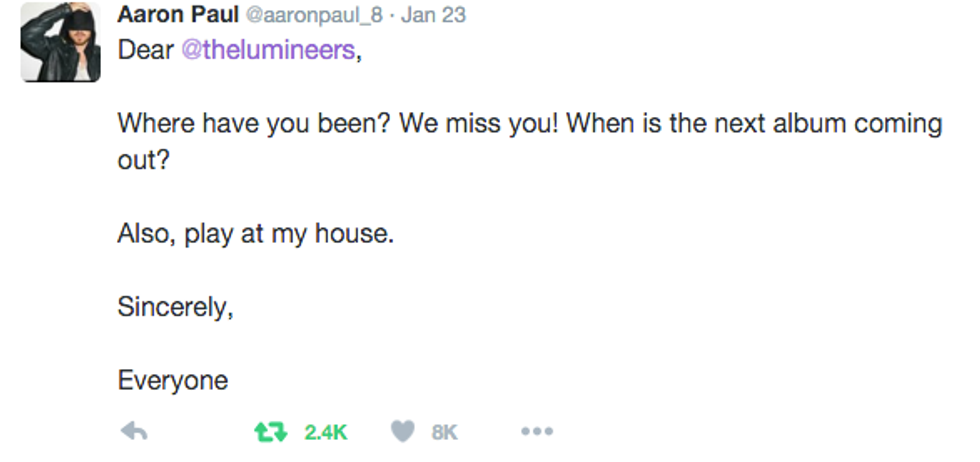
Task: Click the wrapped word "out?"
Action: coord(144,160)
